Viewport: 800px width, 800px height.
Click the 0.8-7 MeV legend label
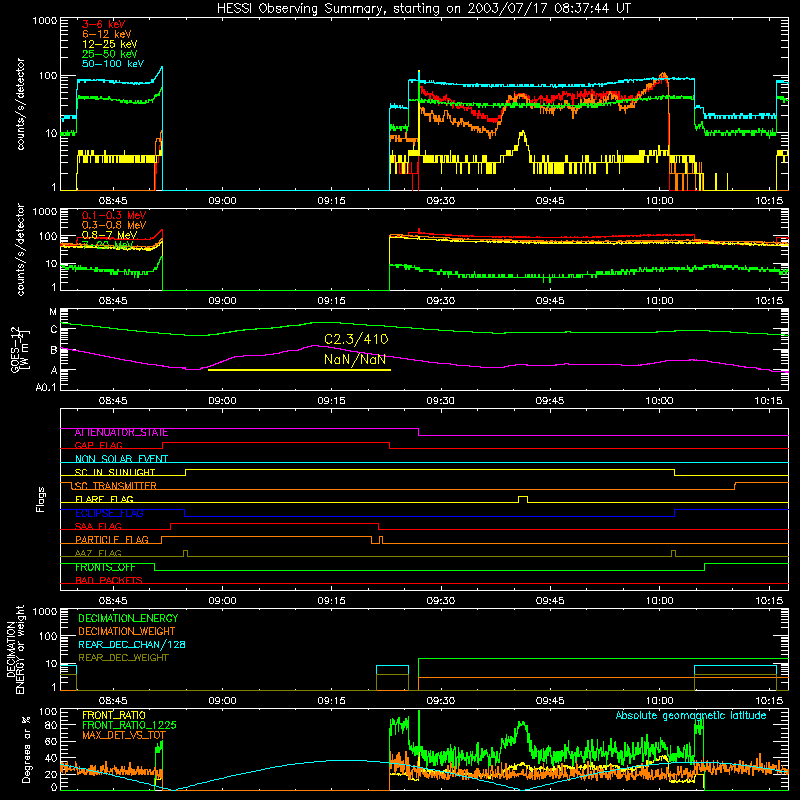(109, 235)
